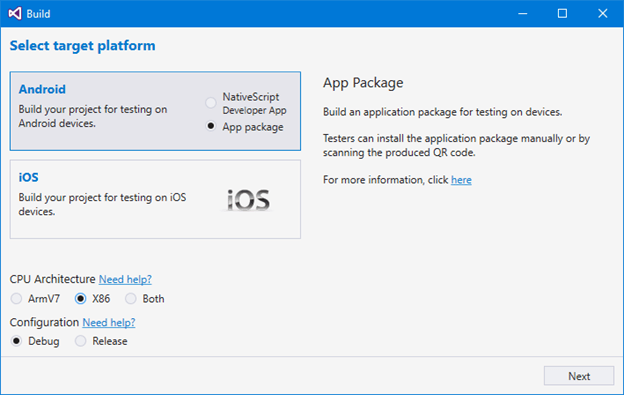Click 'Build your project for testing on iOS devices' text
Screen dimensions: 624x395
click(x=102, y=204)
